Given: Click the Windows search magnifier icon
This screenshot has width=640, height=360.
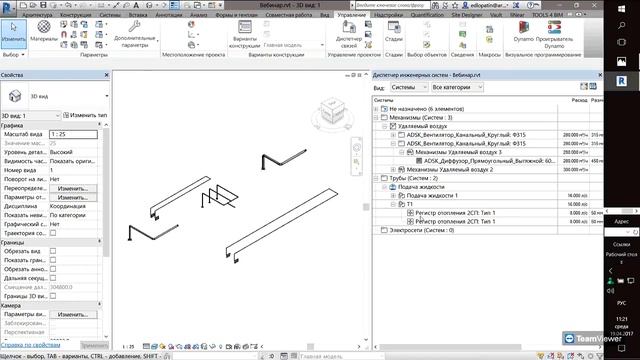Looking at the screenshot, I should (622, 26).
